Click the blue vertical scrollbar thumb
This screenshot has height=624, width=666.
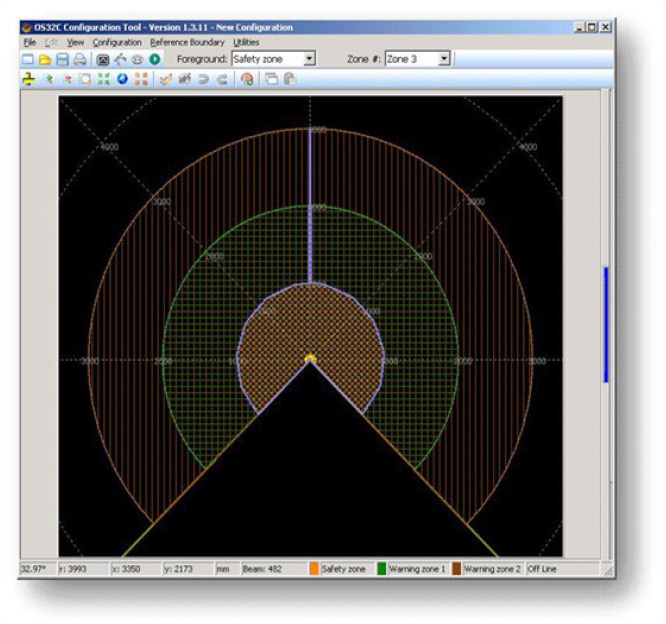(606, 325)
